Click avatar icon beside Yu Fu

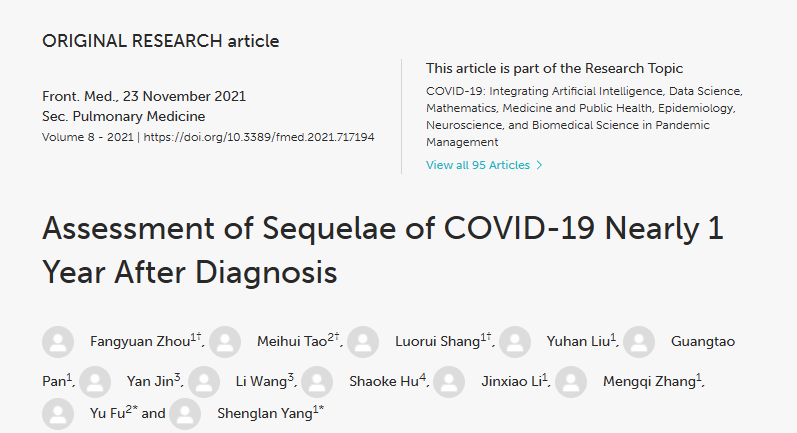coord(58,414)
